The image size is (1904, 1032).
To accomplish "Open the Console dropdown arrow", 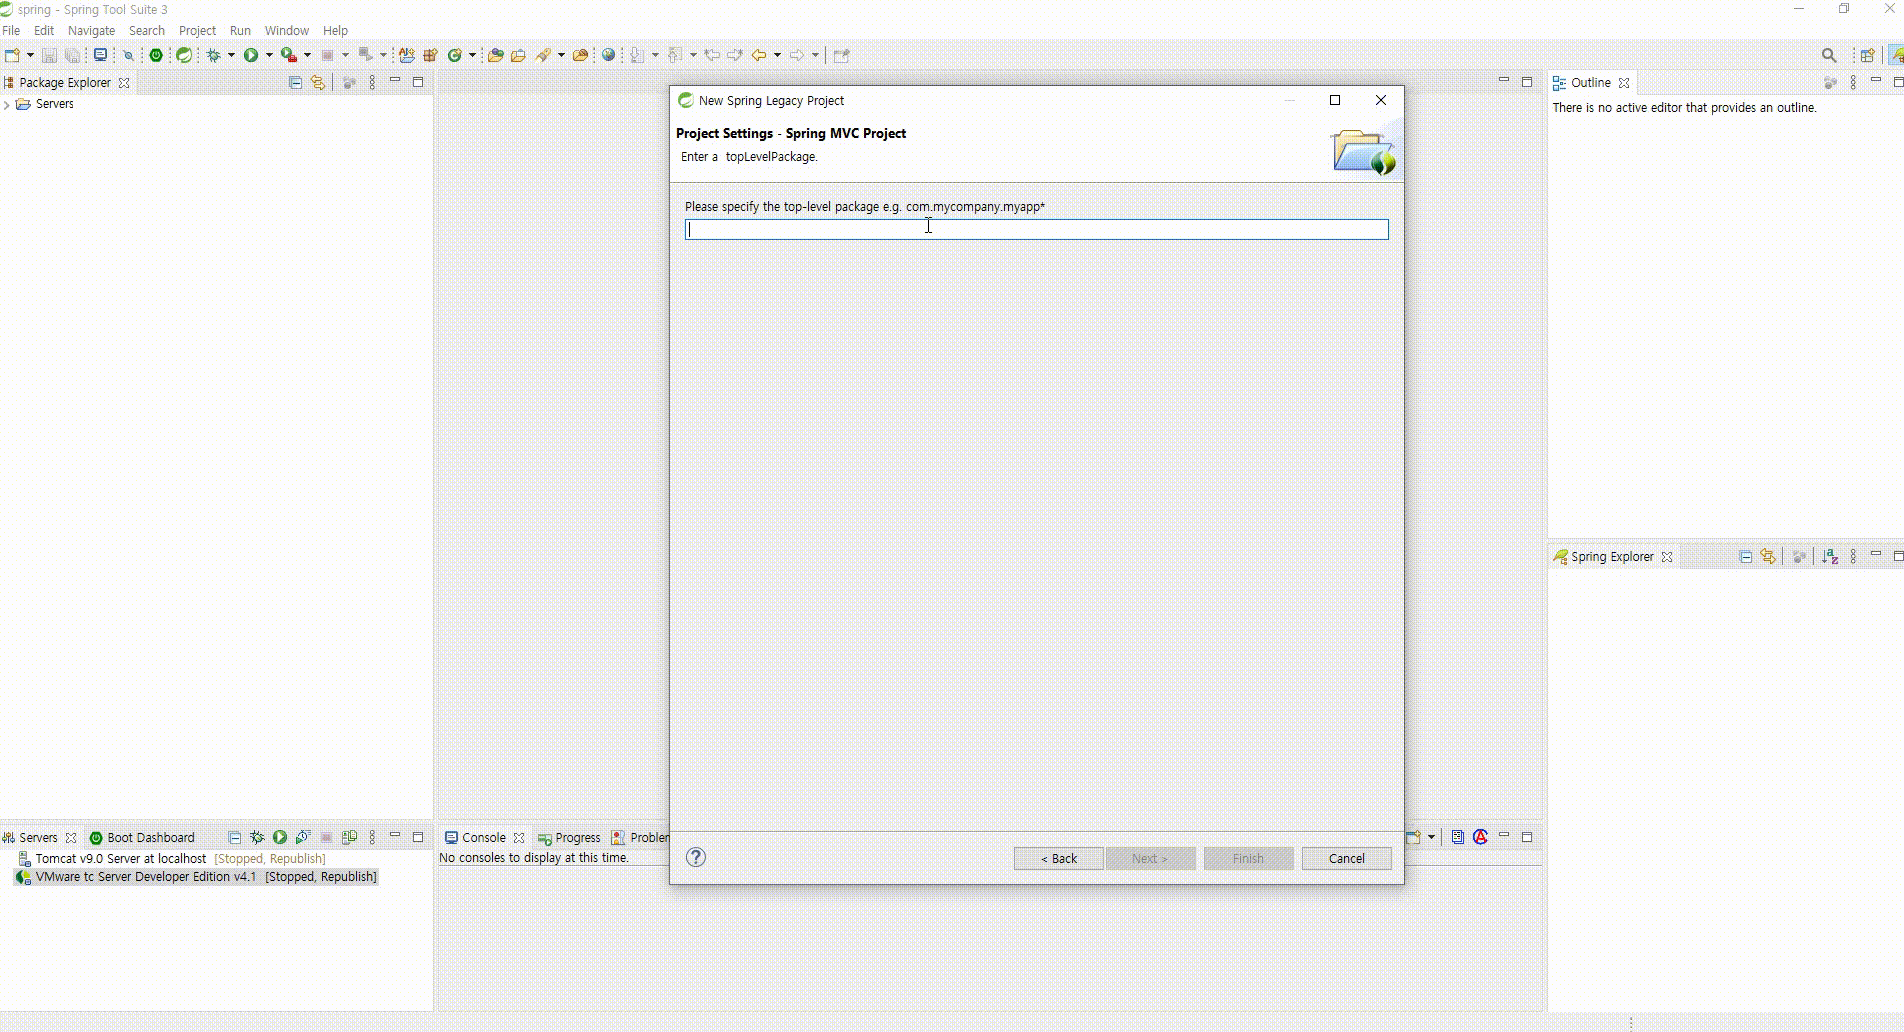I will [1431, 837].
